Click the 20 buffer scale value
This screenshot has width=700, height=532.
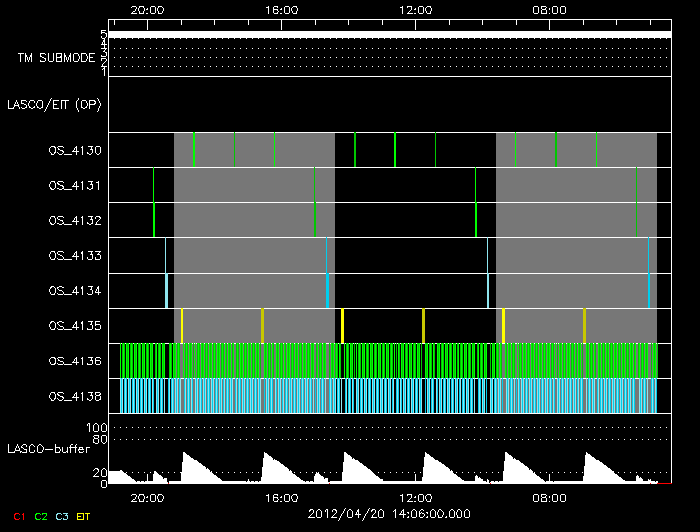point(100,473)
